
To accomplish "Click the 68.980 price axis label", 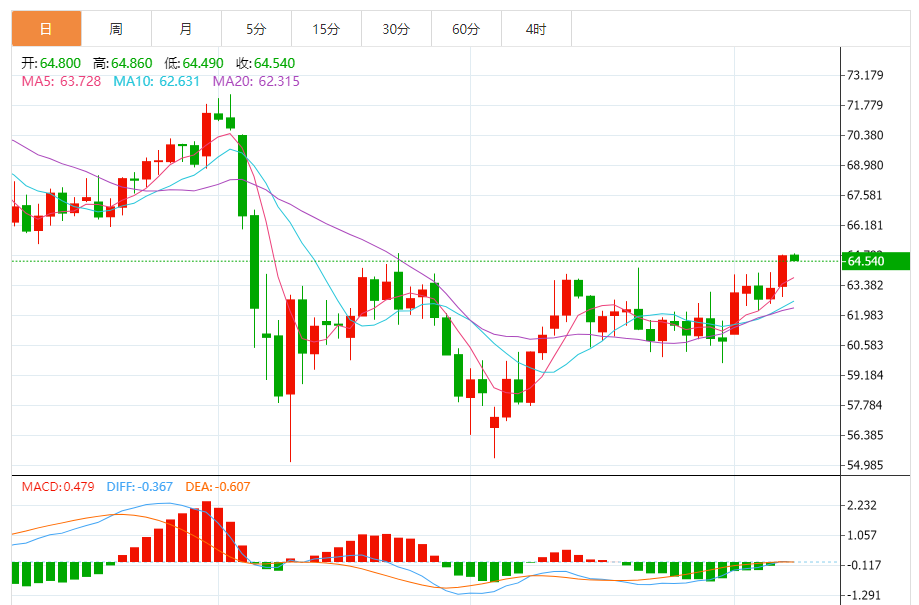I will pos(865,165).
